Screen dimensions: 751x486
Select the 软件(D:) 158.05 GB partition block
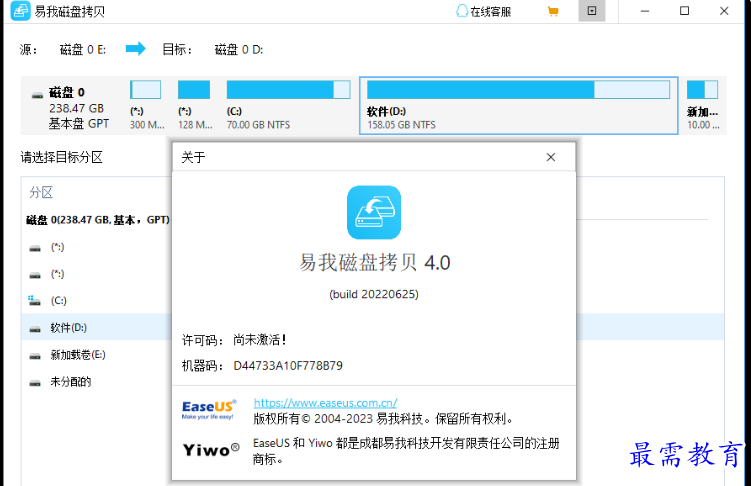519,105
